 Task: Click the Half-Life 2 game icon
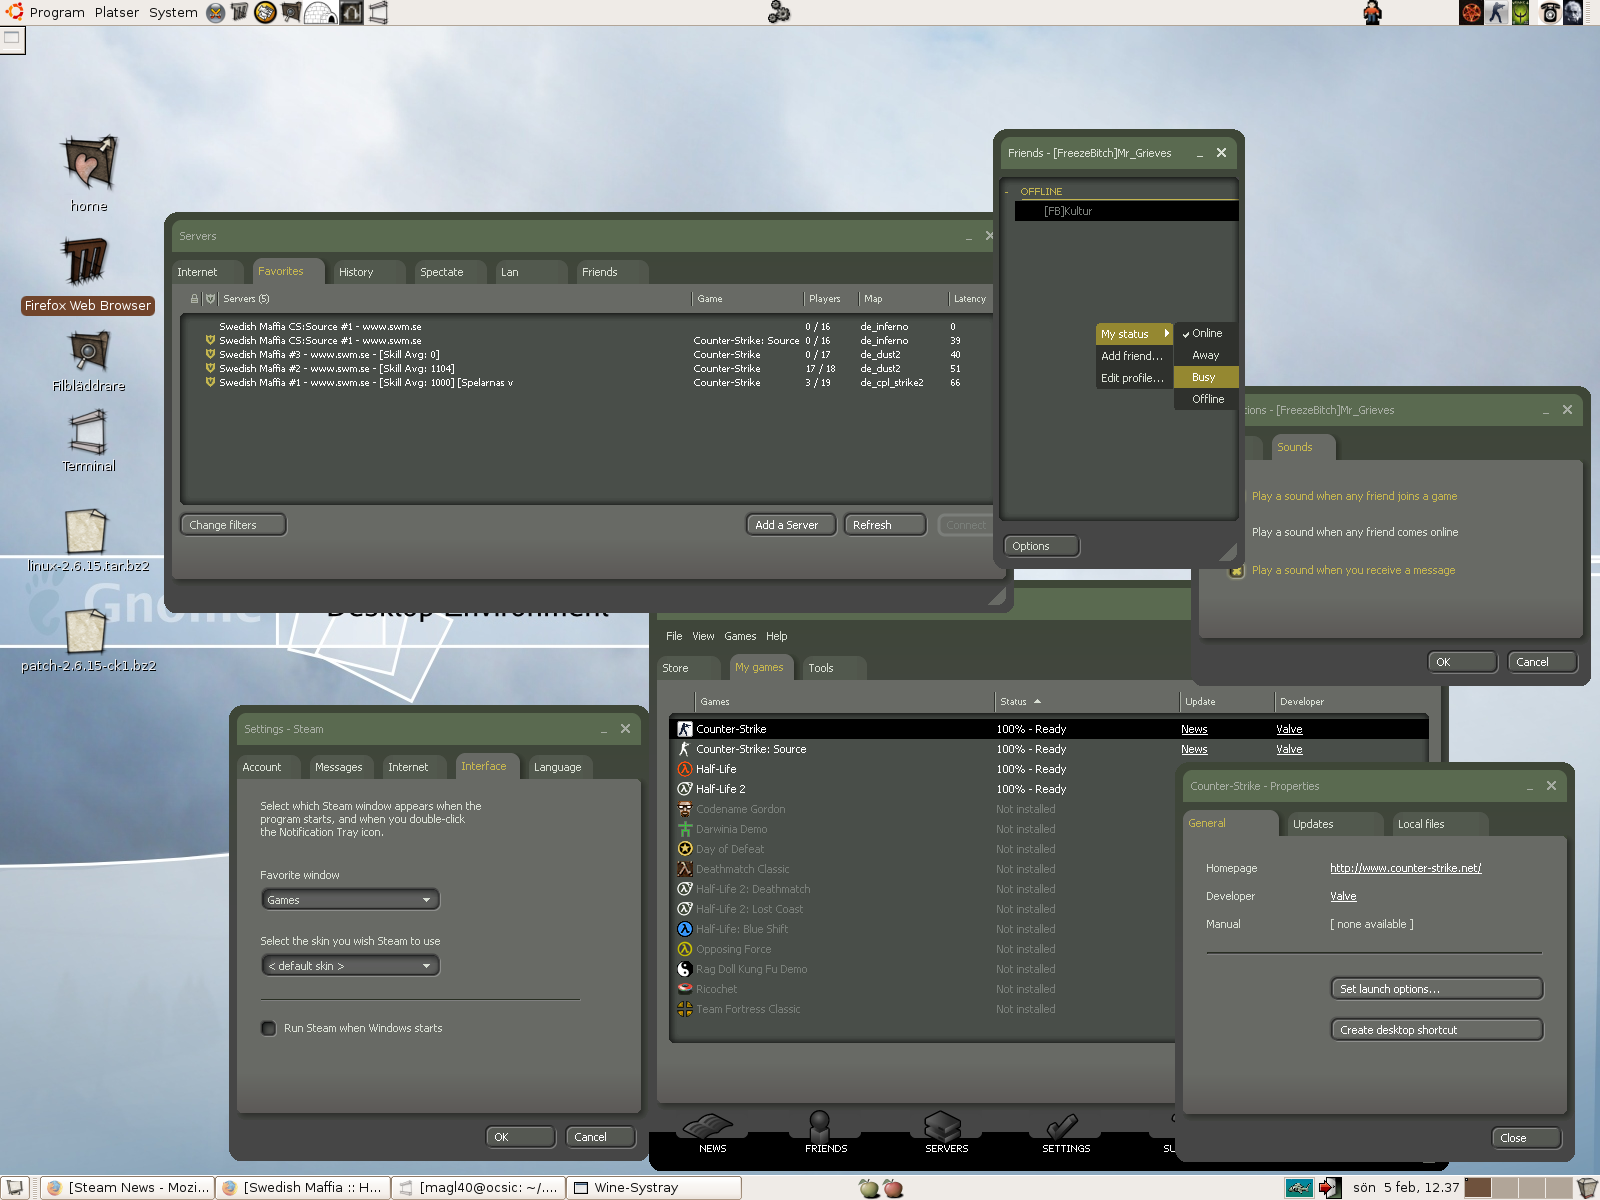click(685, 789)
